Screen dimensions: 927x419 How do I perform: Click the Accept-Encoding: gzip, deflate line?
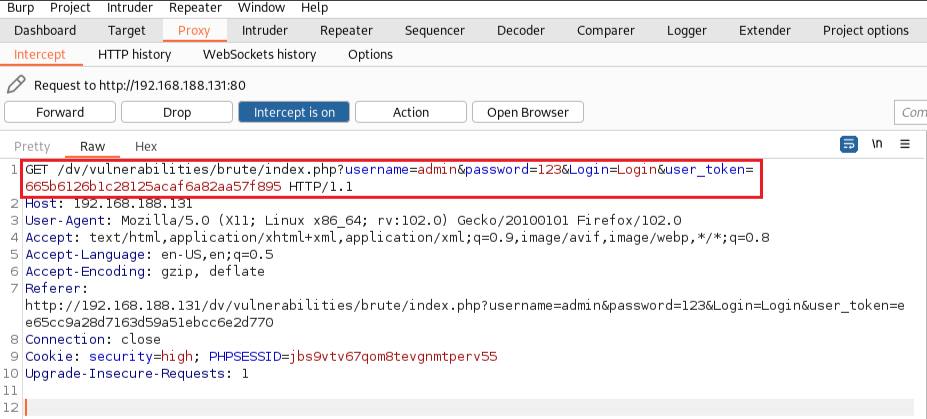145,272
